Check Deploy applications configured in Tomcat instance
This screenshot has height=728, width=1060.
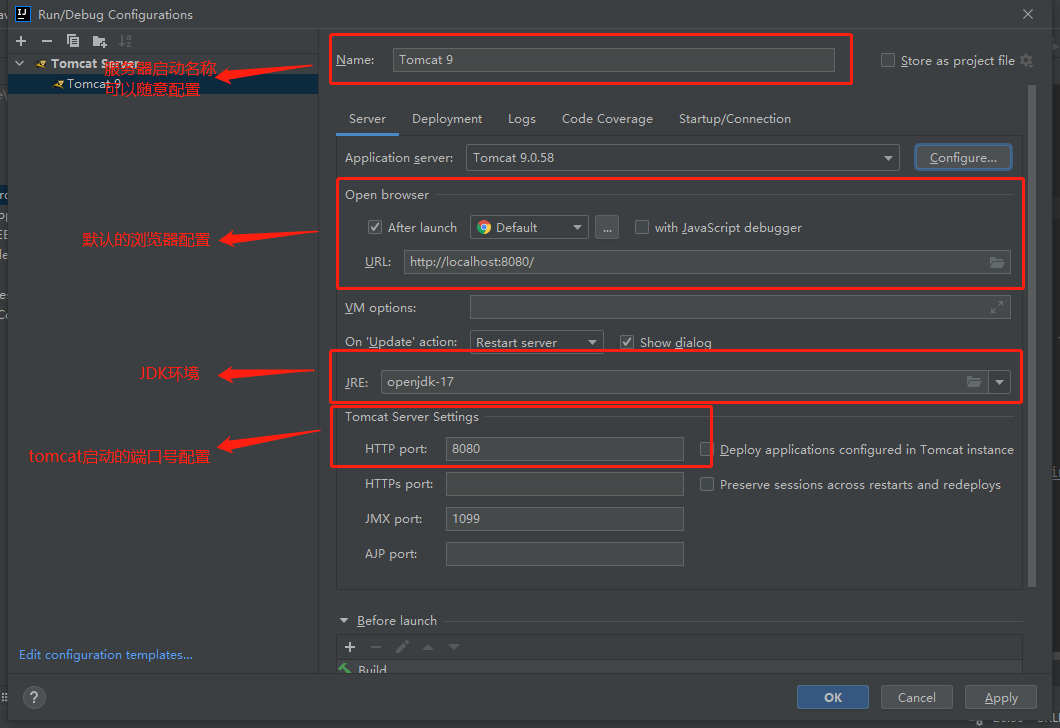706,450
